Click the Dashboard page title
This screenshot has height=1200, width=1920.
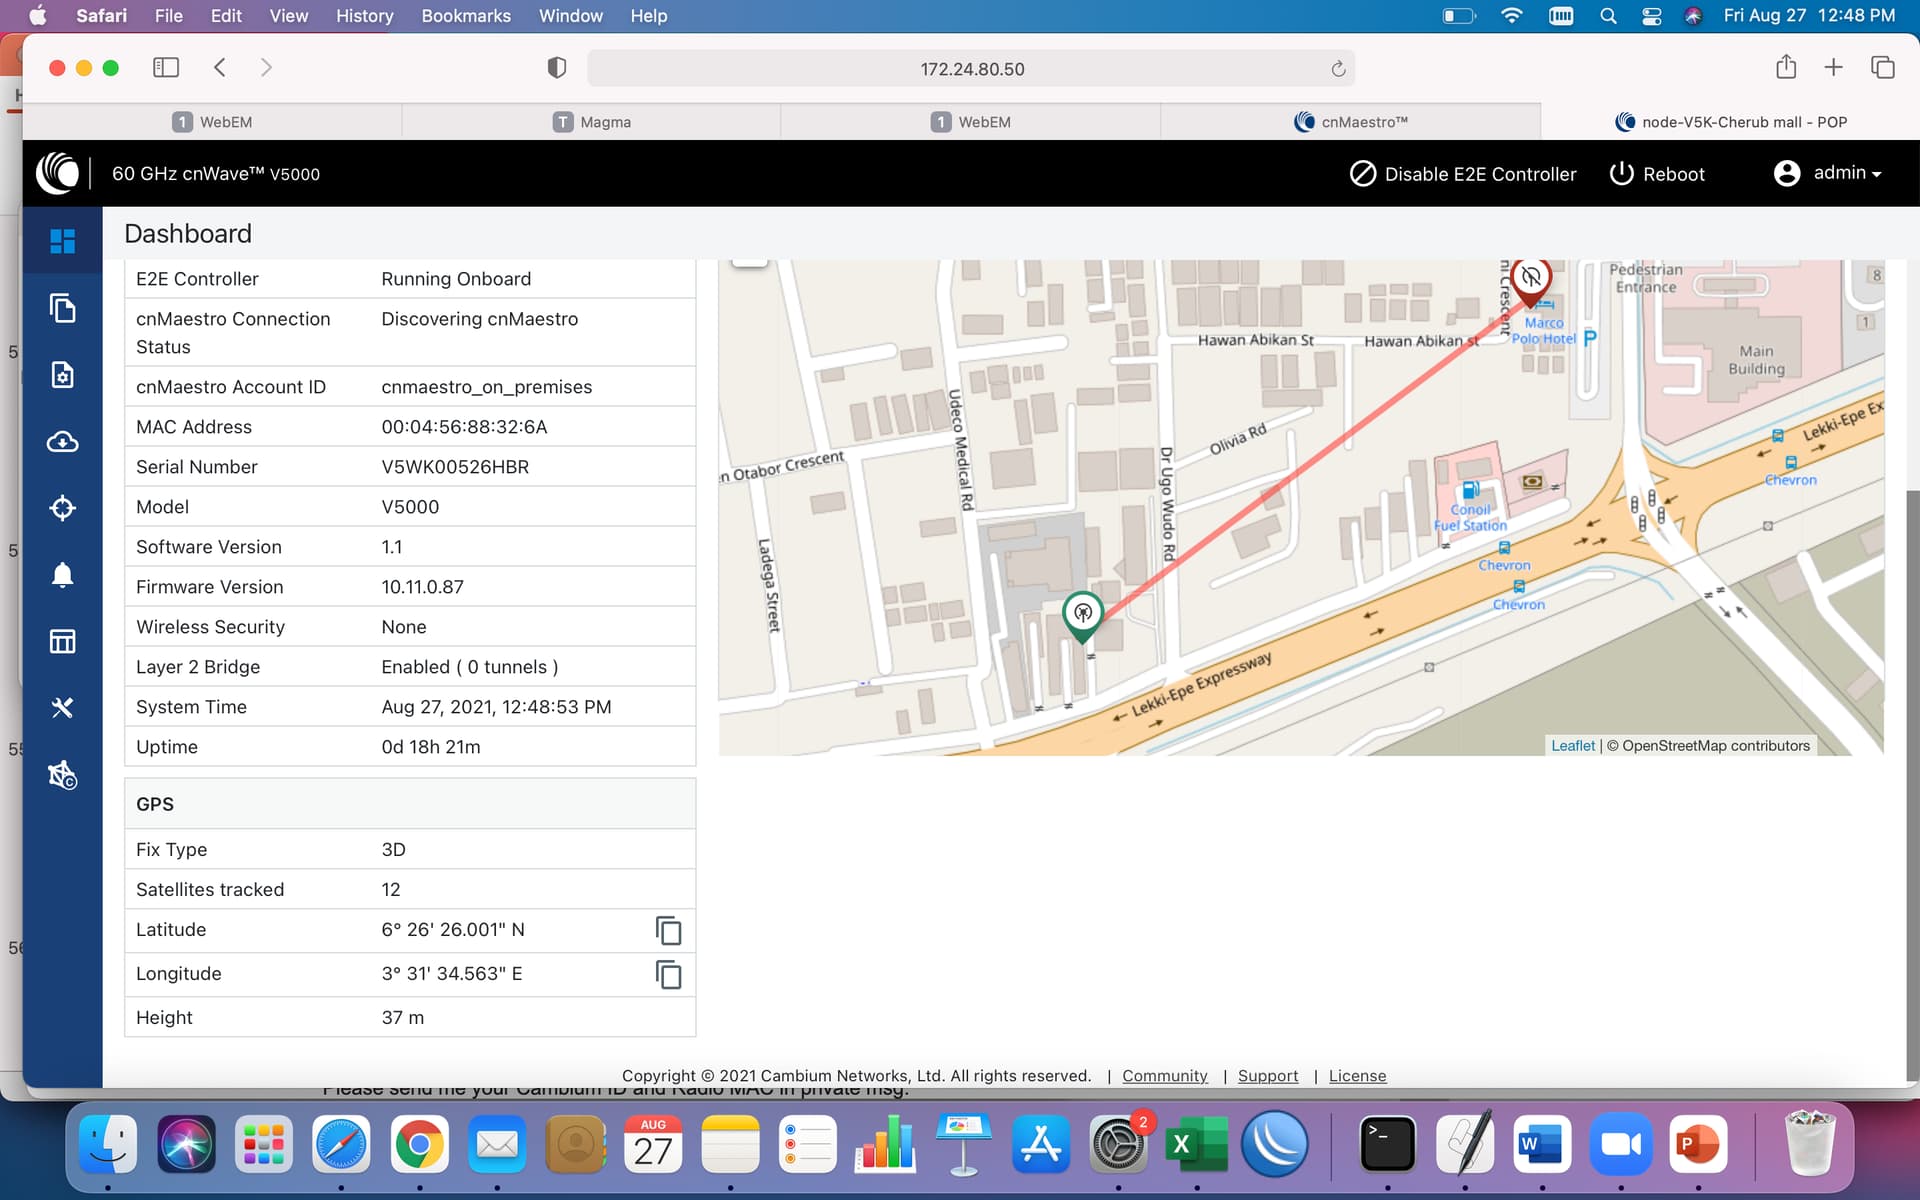[x=188, y=234]
